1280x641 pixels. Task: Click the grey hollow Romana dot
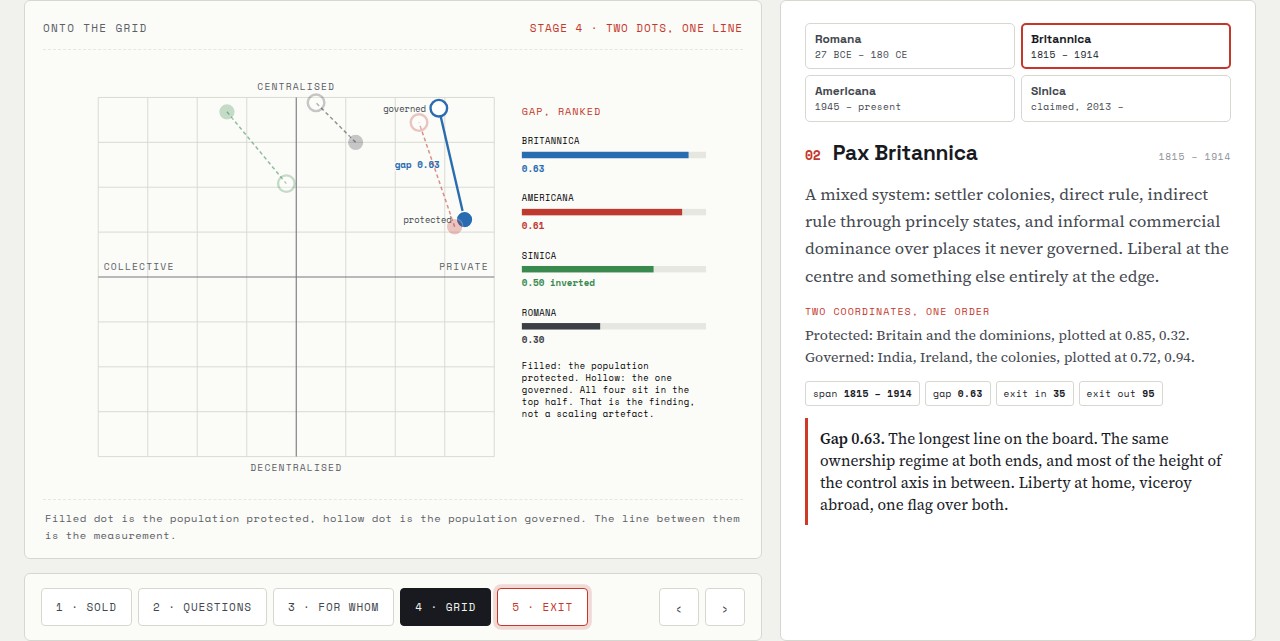316,102
